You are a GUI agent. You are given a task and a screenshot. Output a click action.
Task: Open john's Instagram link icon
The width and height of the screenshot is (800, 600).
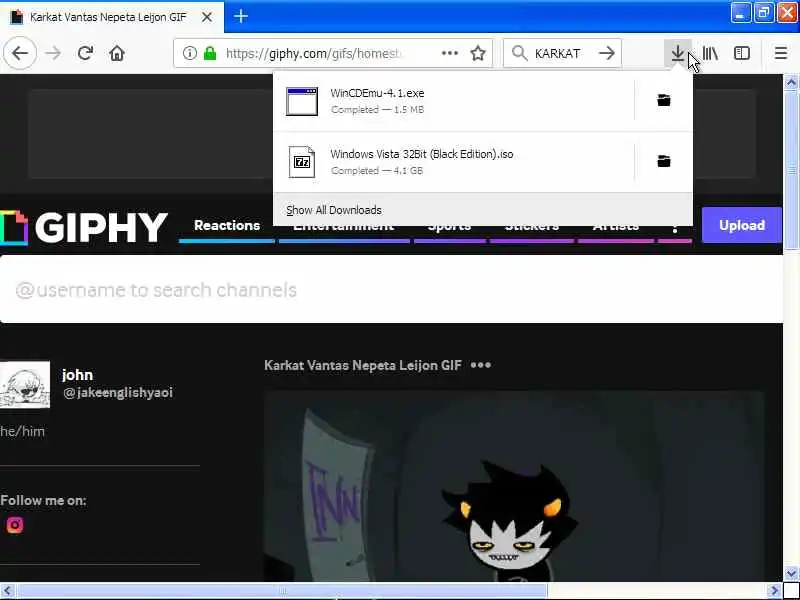coord(15,524)
